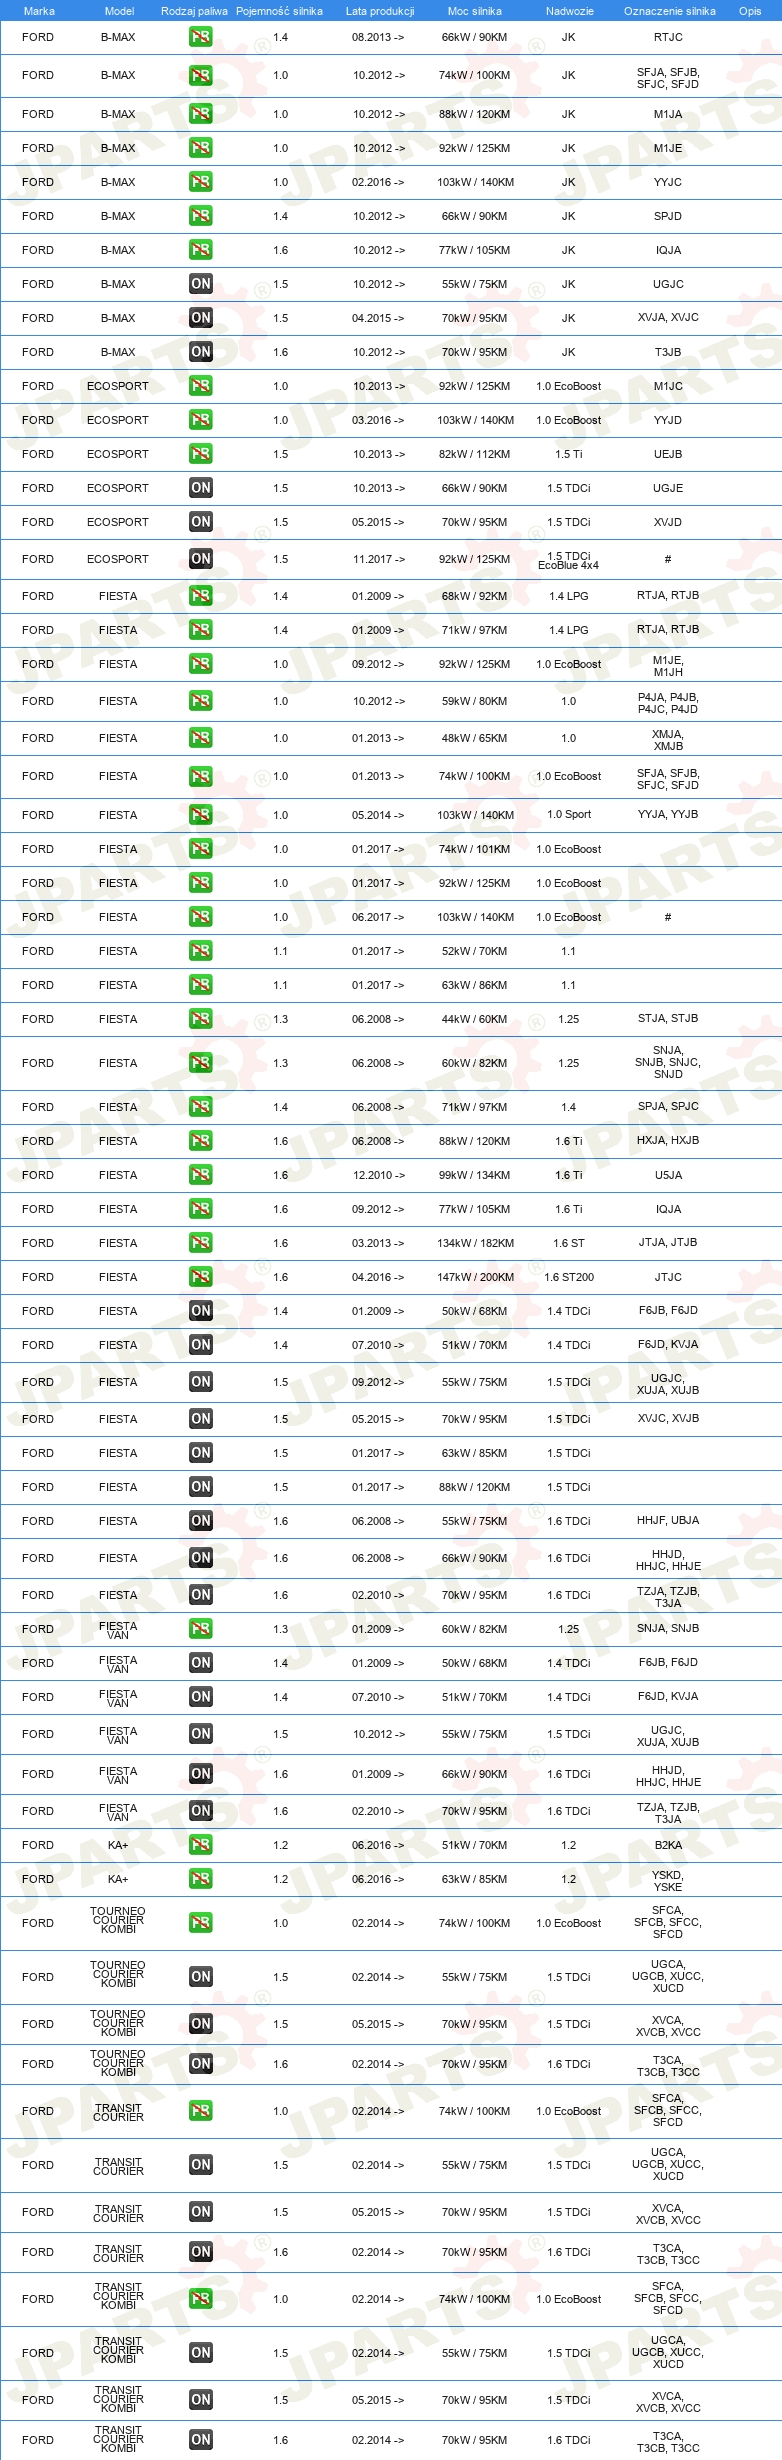This screenshot has width=782, height=2460.
Task: Click the PB icon in the FIESTA JTJA, JTJB row
Action: click(x=200, y=1243)
